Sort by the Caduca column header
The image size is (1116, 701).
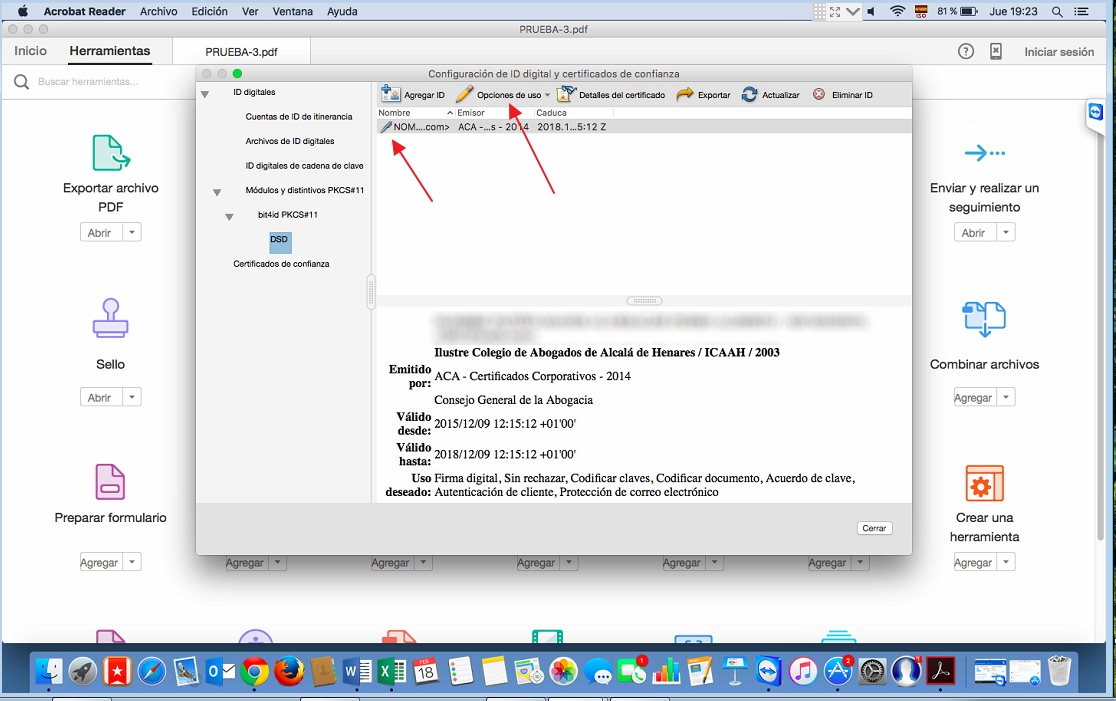tap(573, 113)
